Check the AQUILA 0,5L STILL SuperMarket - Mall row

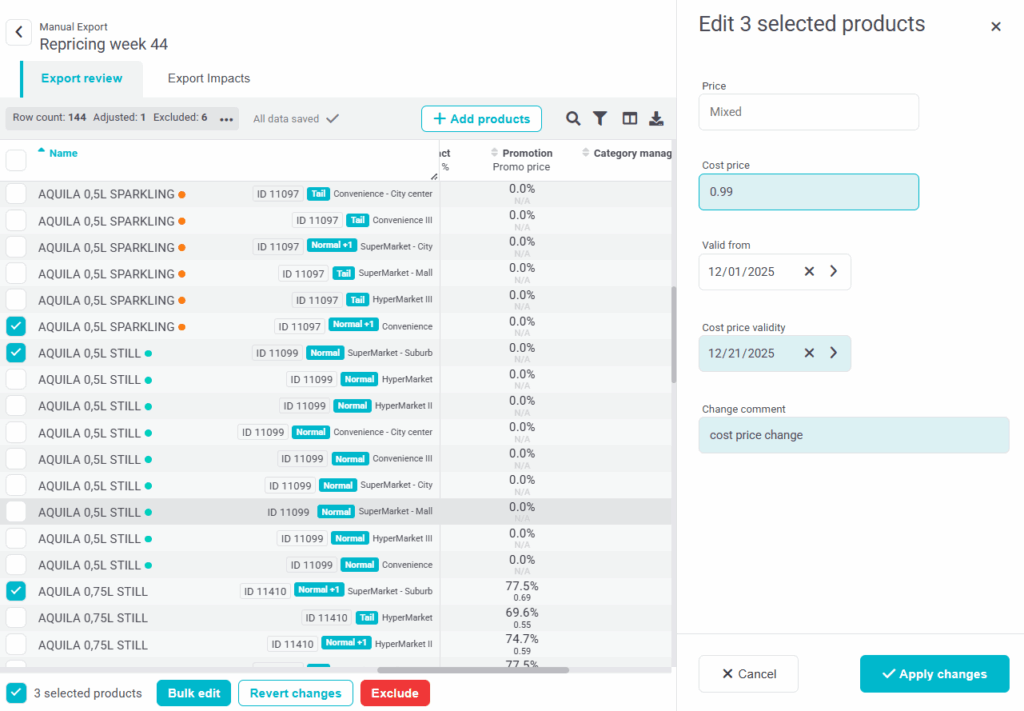[x=16, y=512]
